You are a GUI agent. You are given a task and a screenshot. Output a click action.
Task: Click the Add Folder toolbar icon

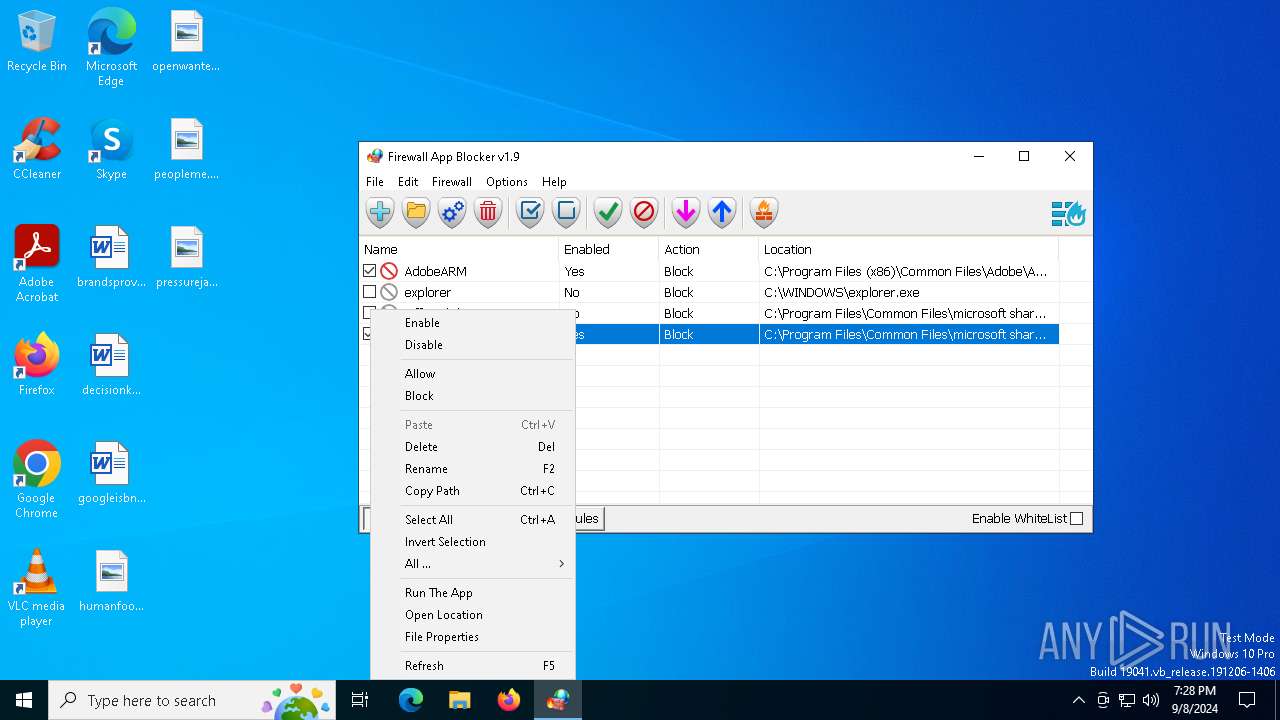416,212
